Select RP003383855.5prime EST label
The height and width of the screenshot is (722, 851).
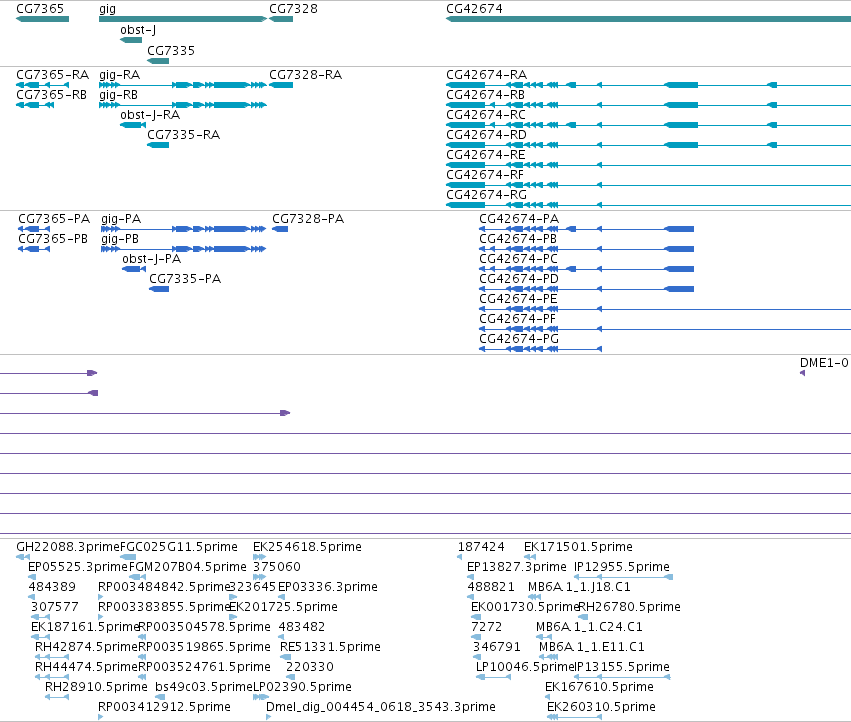[164, 607]
